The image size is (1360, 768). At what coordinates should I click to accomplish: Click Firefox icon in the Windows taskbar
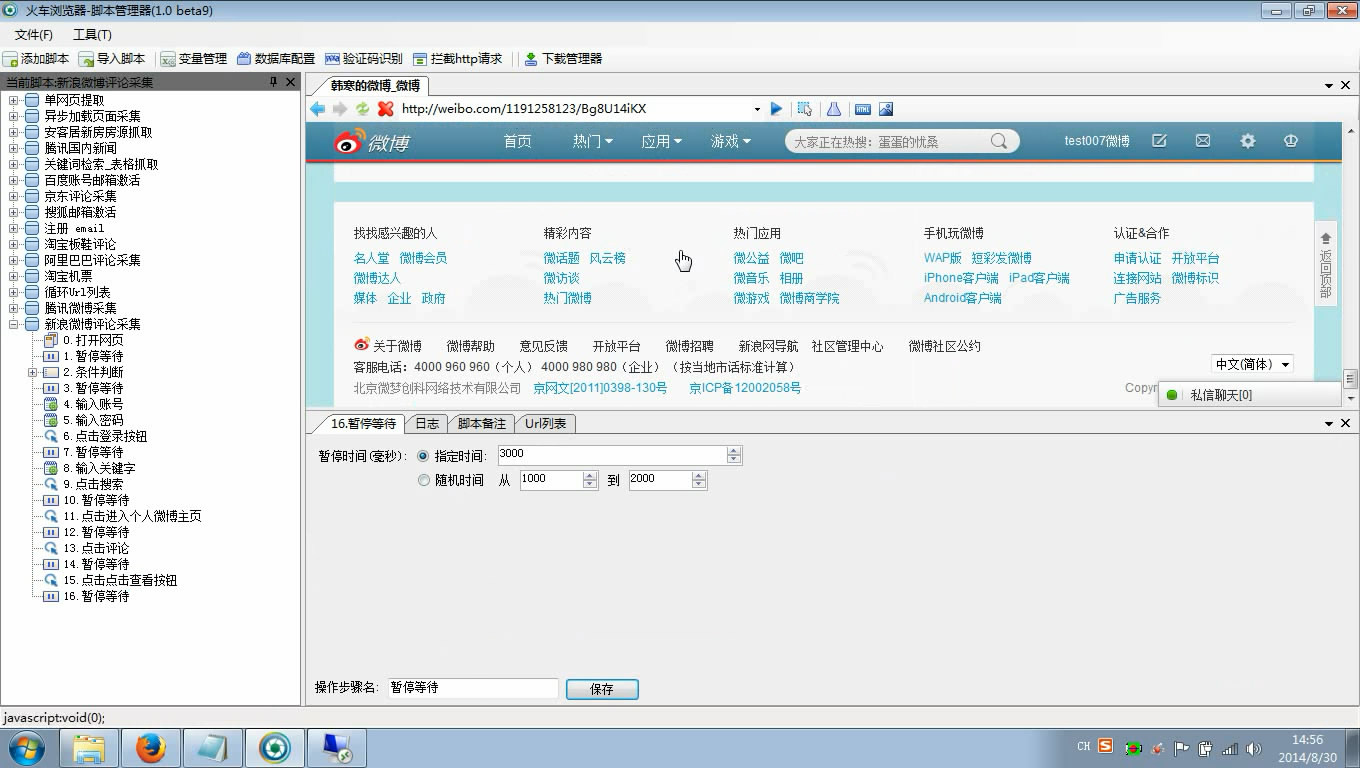(x=151, y=748)
